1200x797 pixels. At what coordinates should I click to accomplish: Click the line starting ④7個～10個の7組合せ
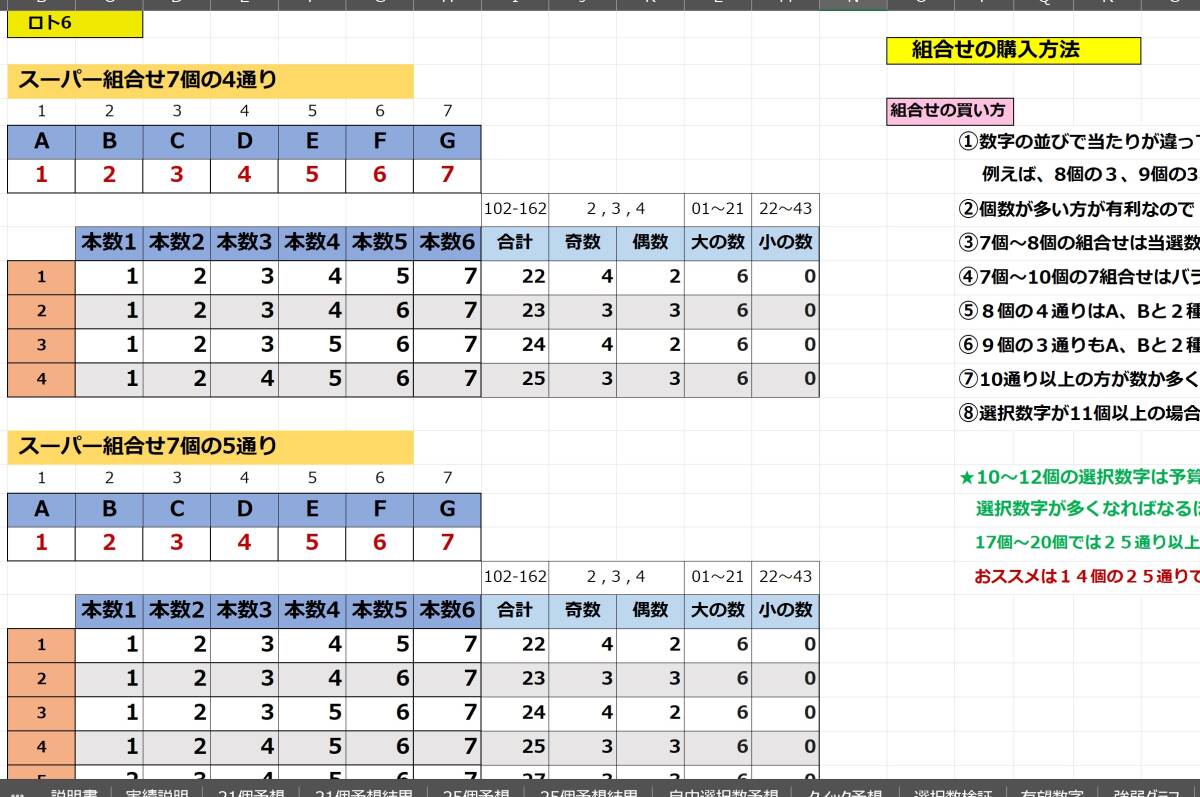(1079, 276)
